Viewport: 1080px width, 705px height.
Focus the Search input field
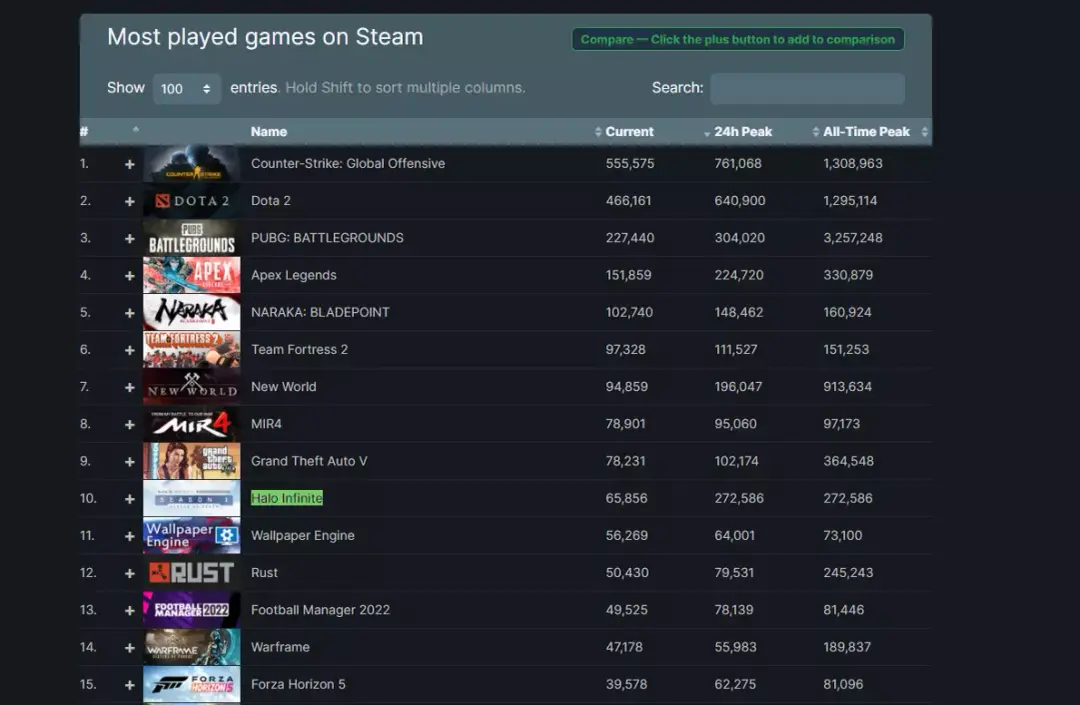pos(807,89)
